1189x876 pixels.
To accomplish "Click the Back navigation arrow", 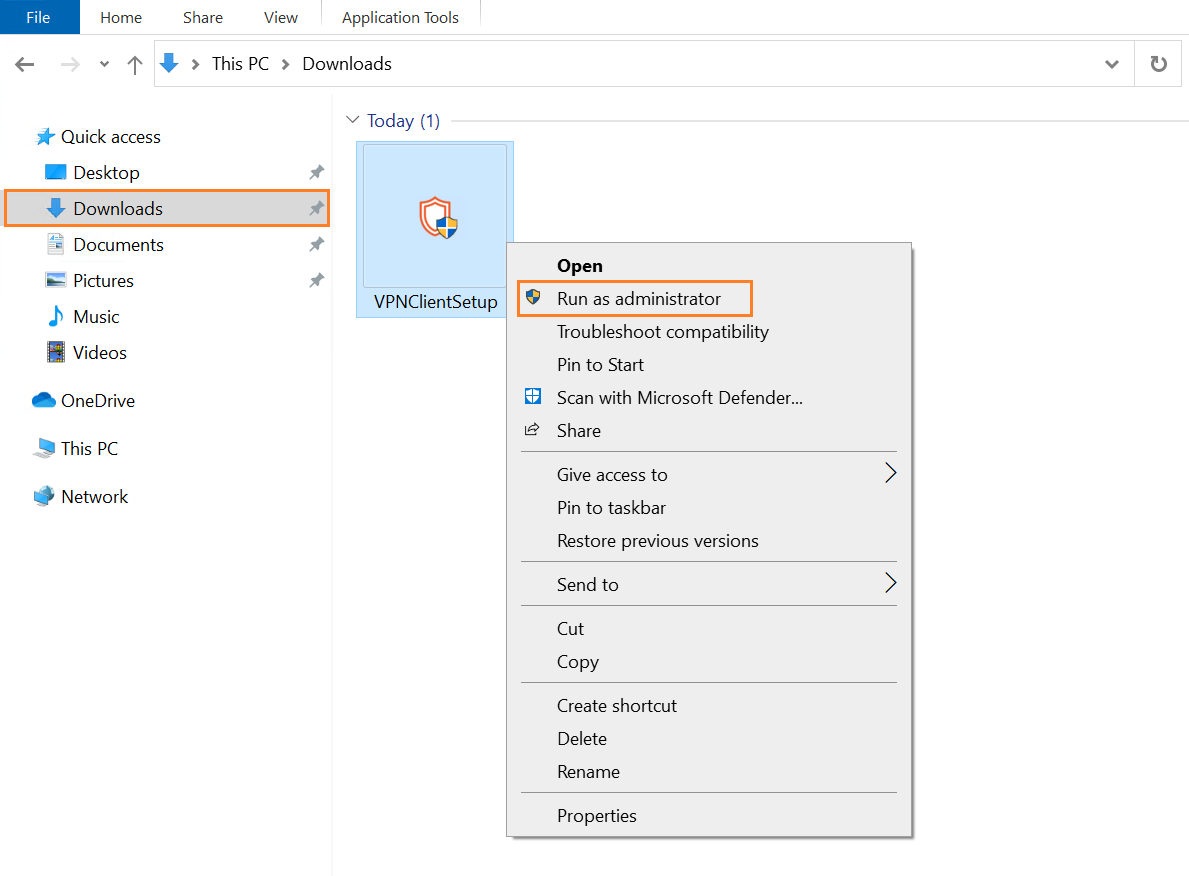I will (25, 64).
